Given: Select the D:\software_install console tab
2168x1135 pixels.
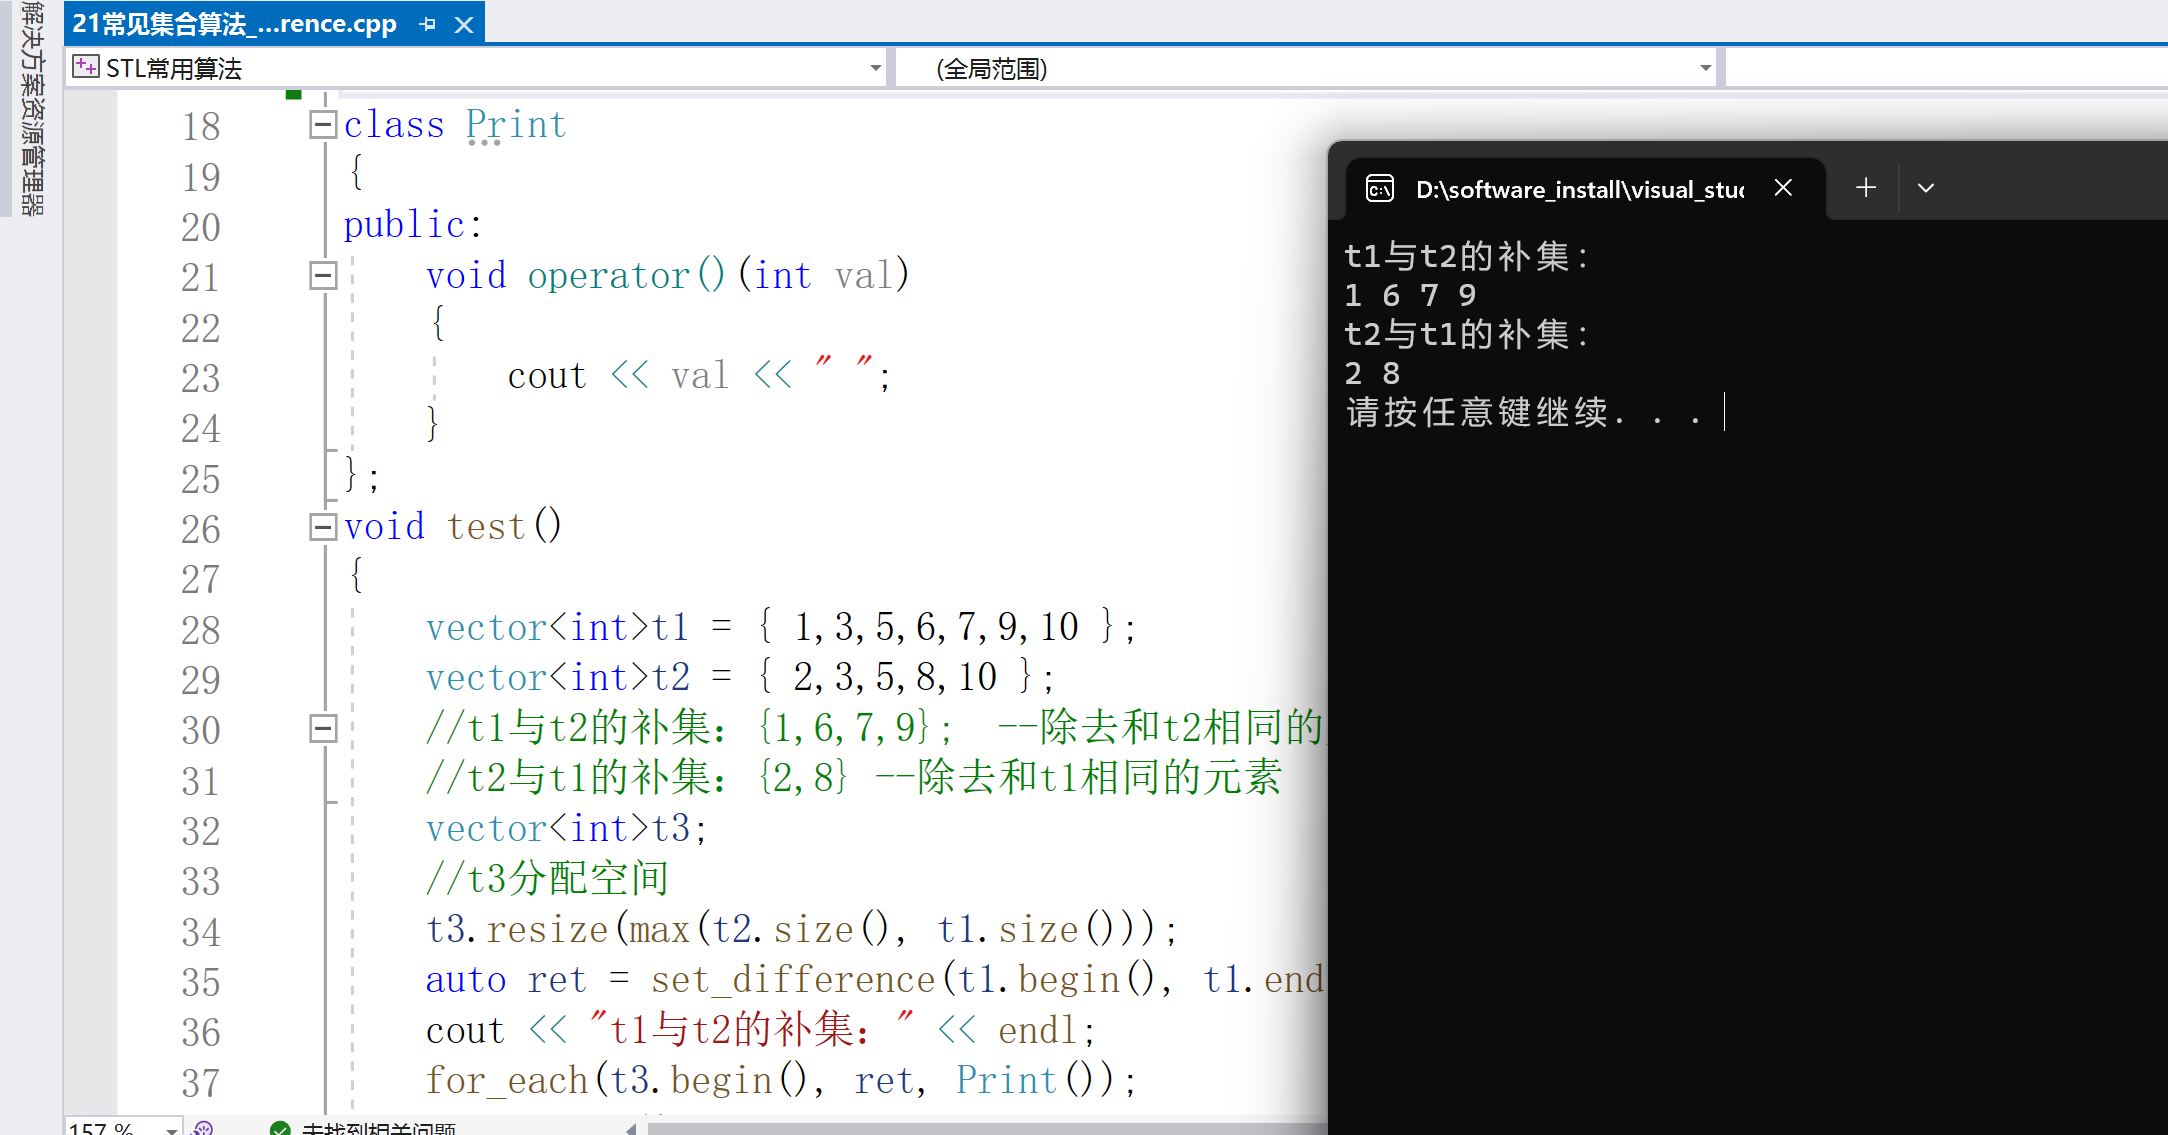Looking at the screenshot, I should [x=1578, y=189].
